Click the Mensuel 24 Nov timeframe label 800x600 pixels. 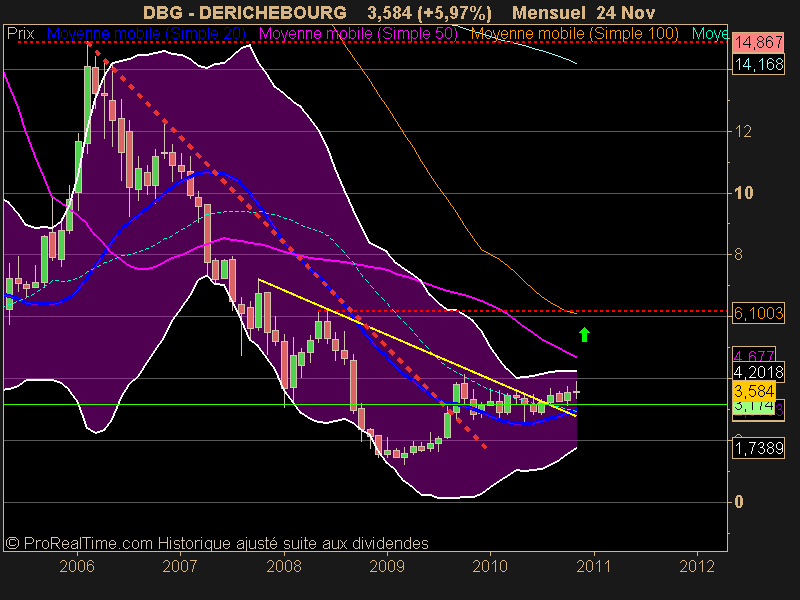coord(584,12)
